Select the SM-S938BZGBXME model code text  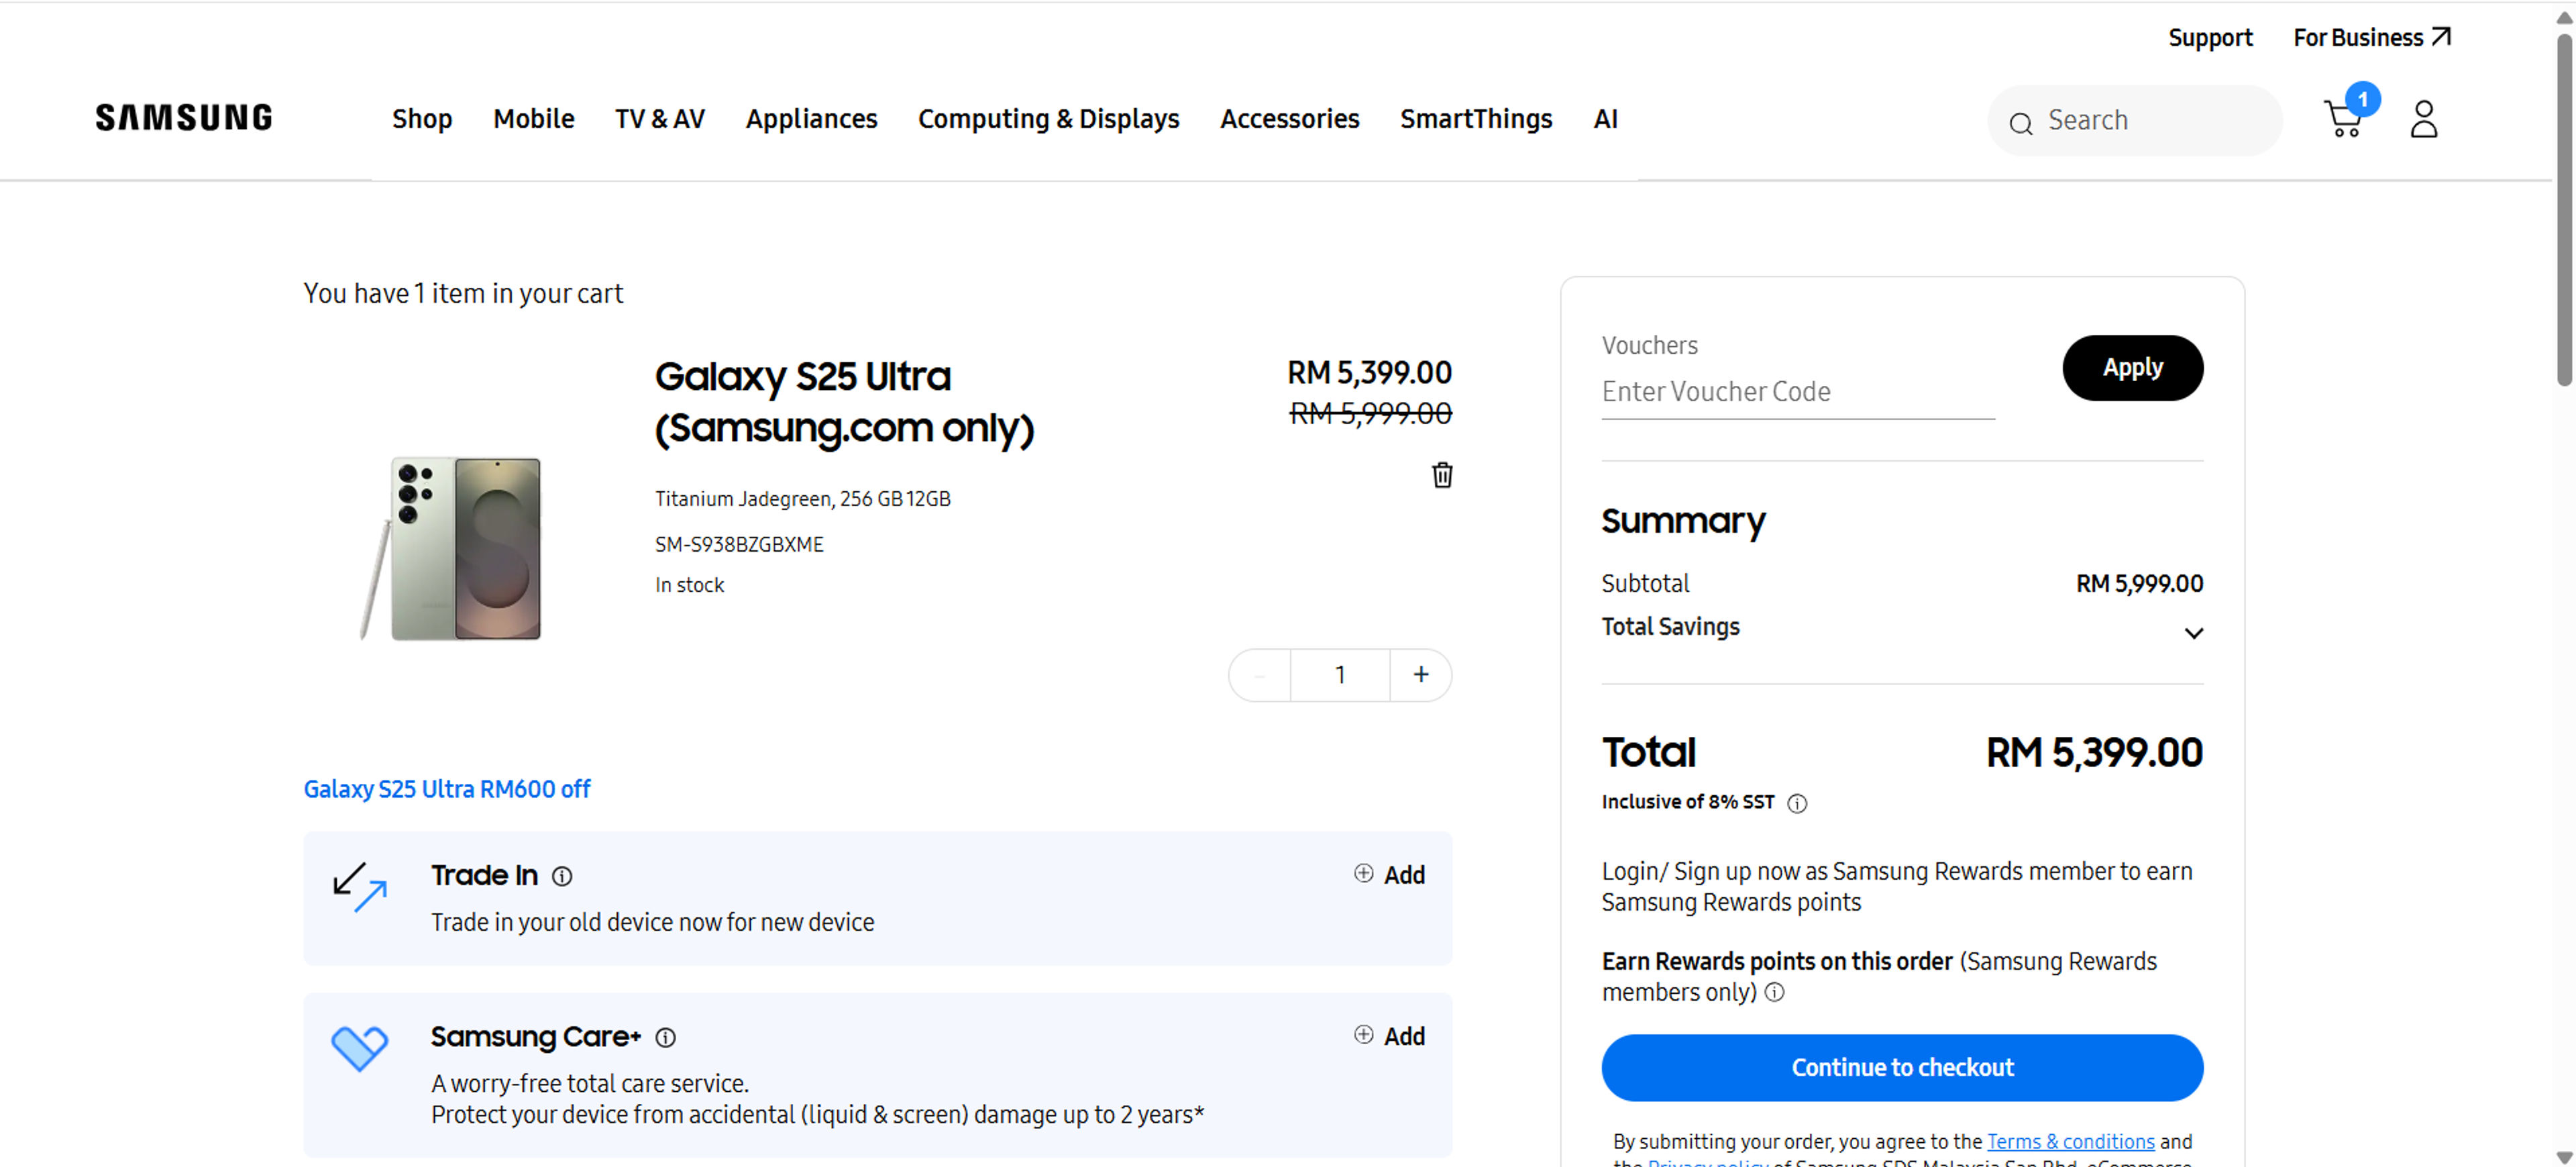pos(739,545)
